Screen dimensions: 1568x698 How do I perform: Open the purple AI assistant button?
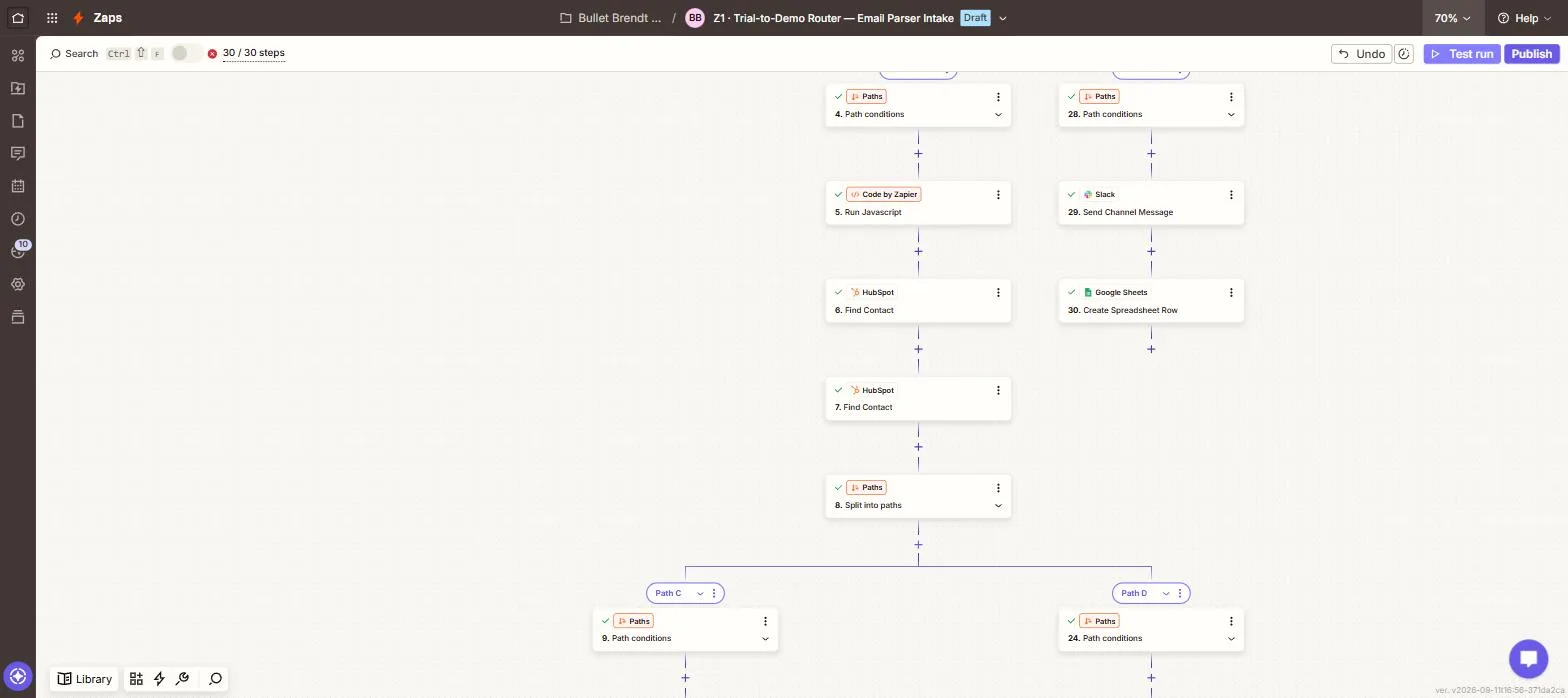coord(18,676)
